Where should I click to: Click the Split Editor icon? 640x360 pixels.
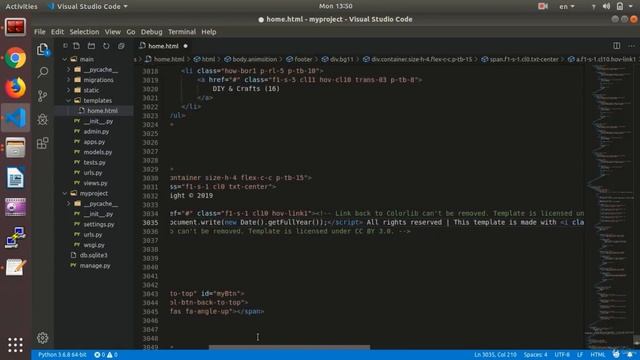[616, 46]
